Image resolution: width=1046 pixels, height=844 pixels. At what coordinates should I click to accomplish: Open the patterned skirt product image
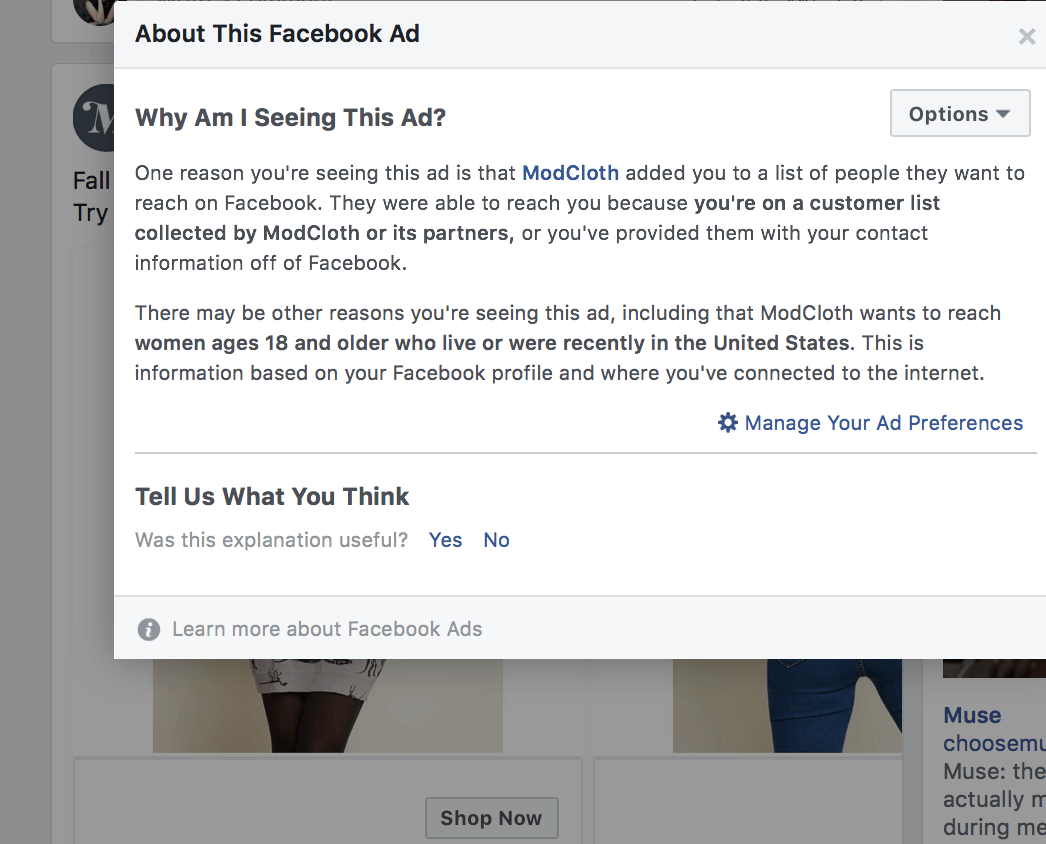coord(328,705)
